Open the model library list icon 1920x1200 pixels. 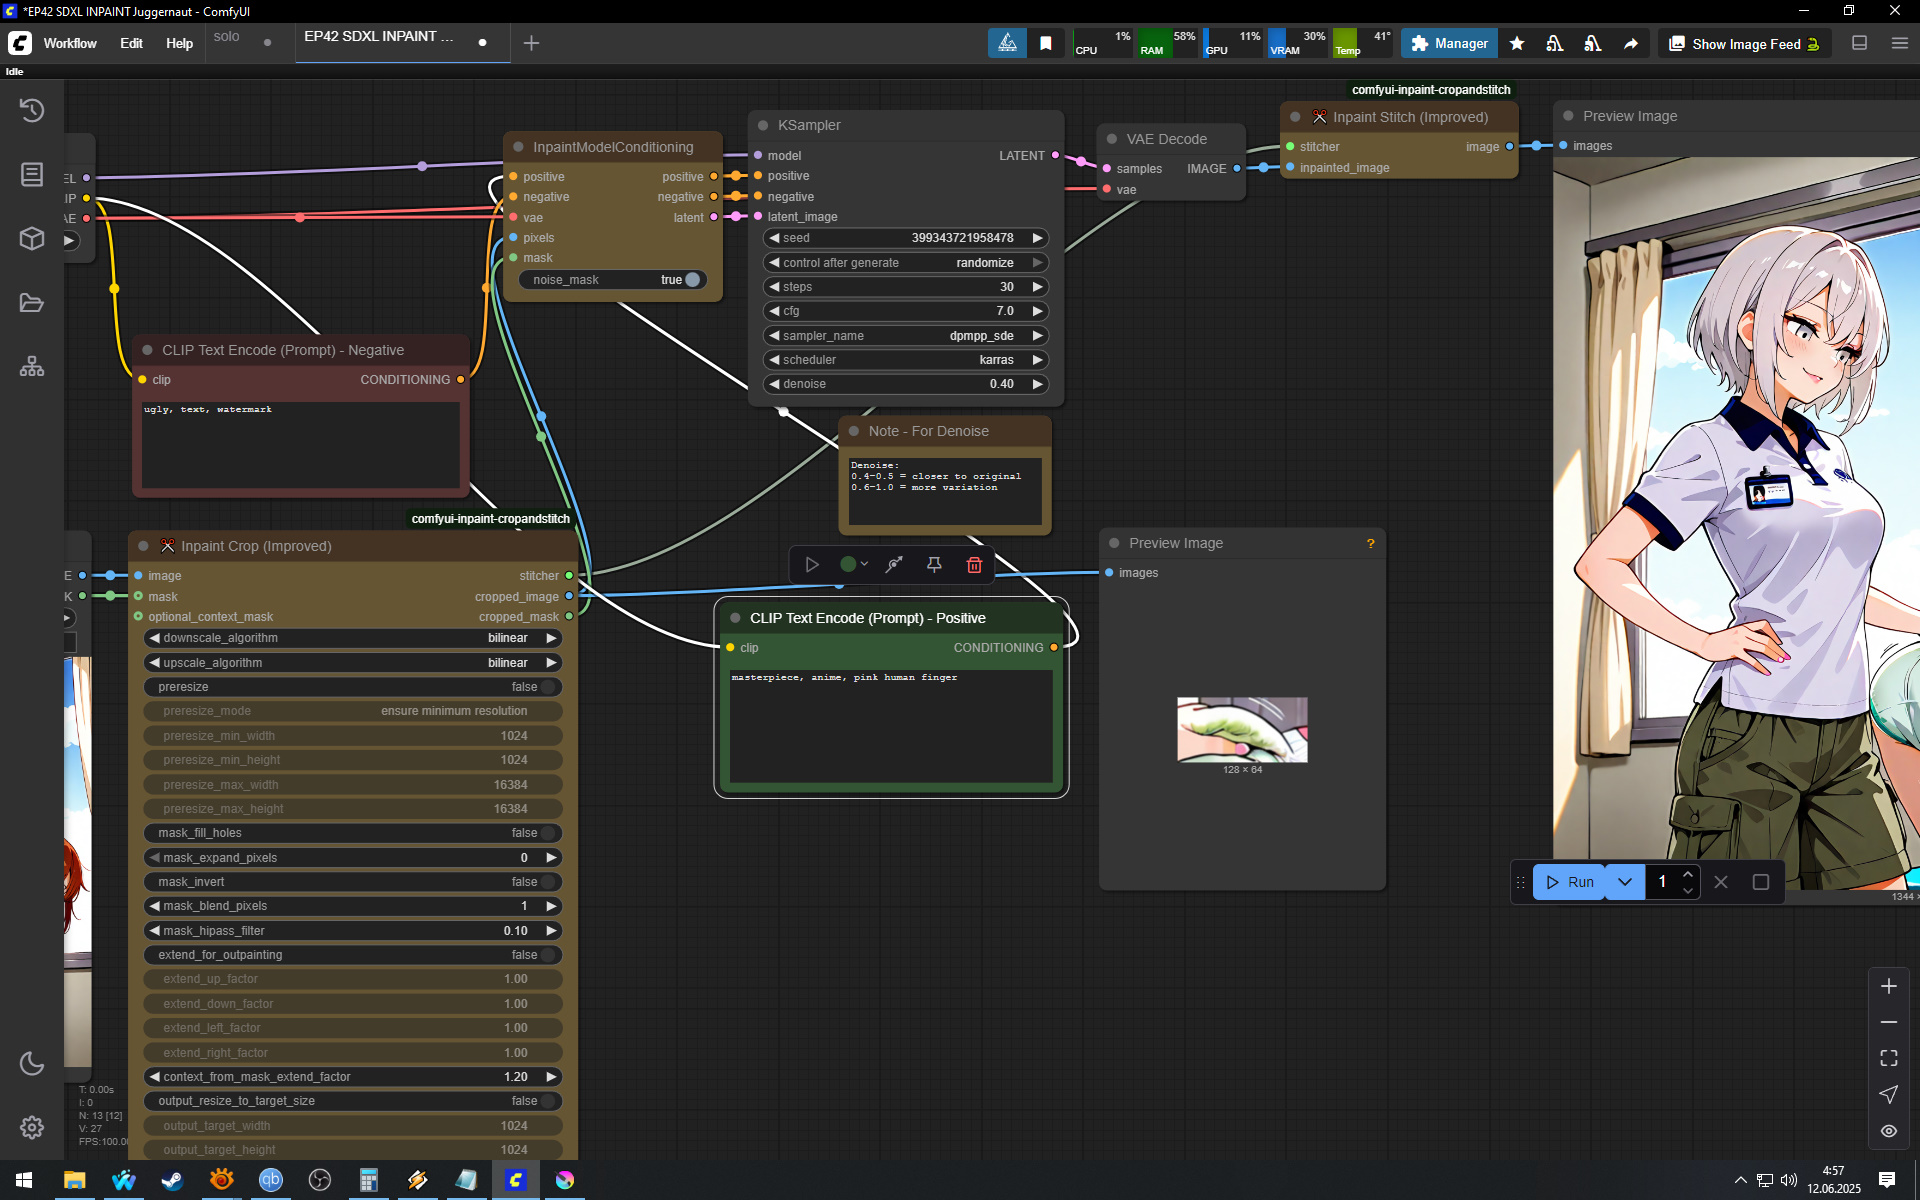pyautogui.click(x=32, y=174)
